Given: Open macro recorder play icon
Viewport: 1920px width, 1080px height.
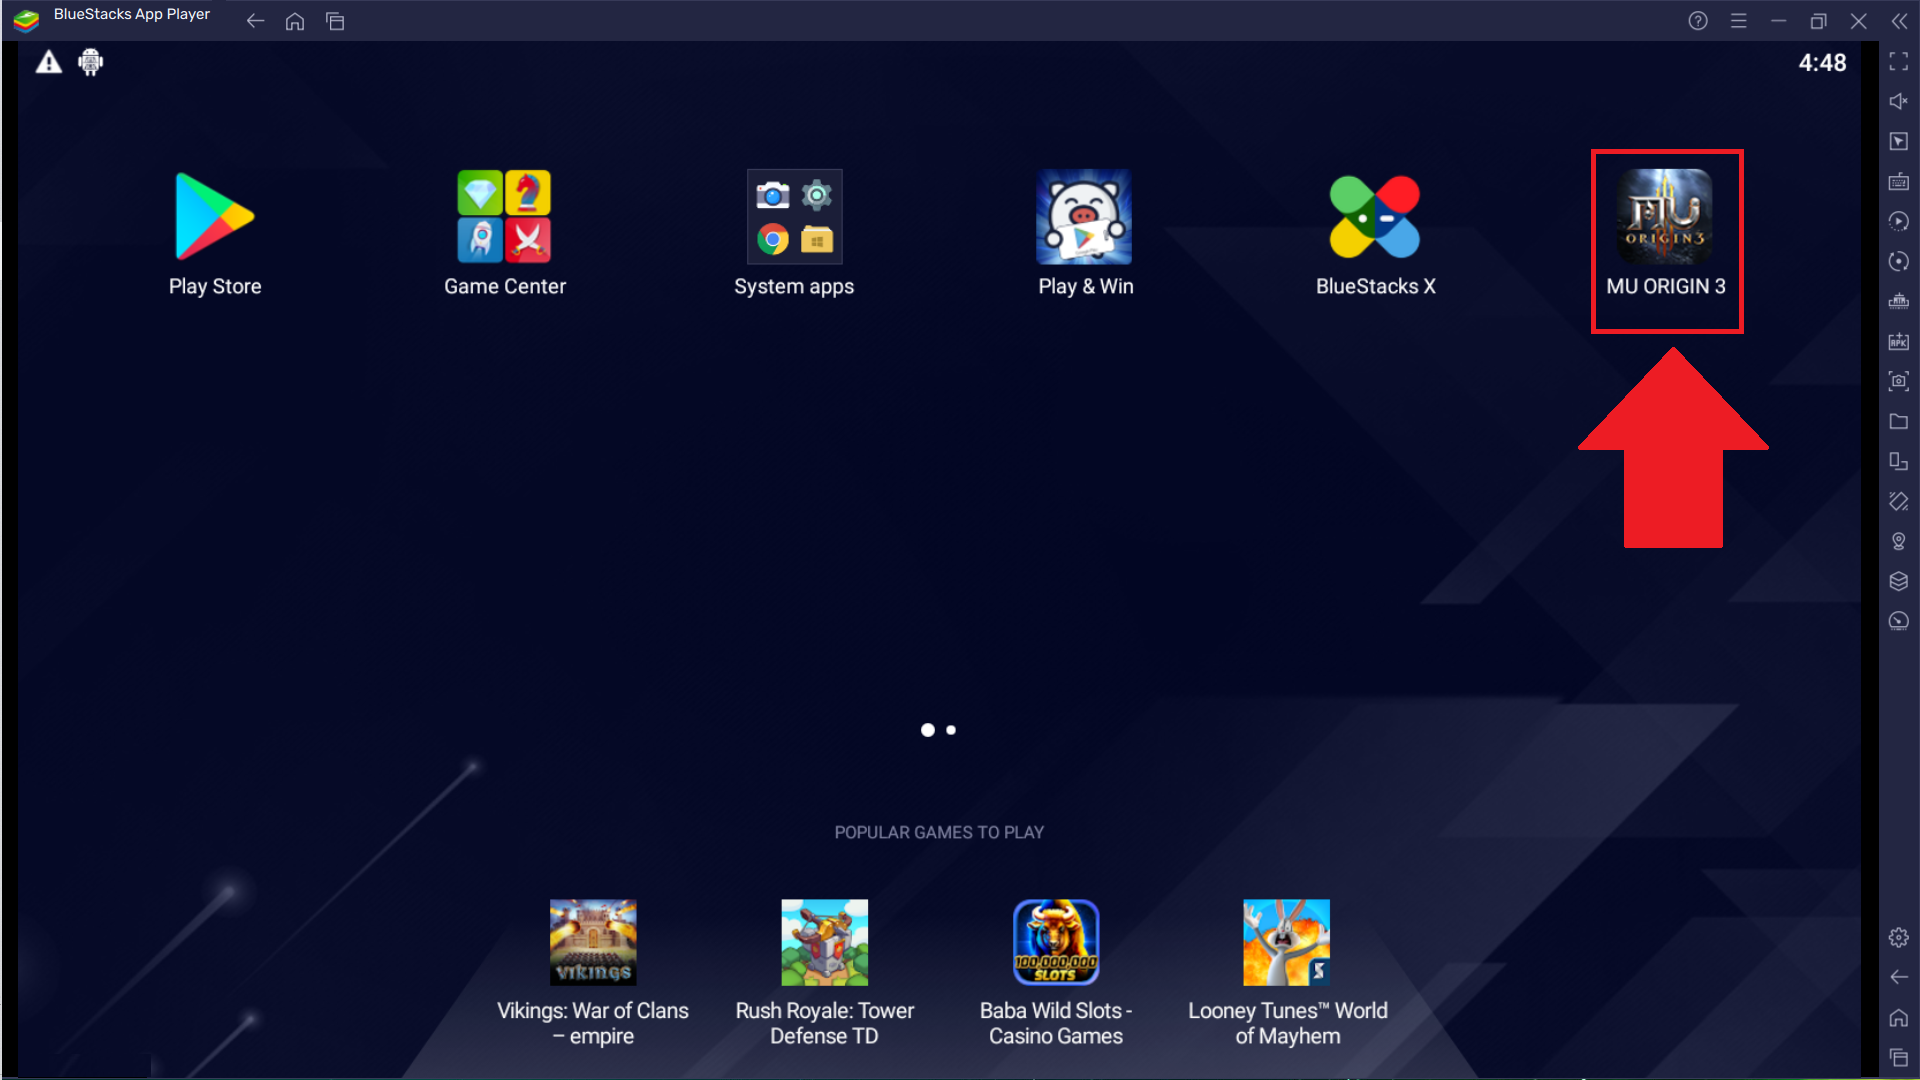Looking at the screenshot, I should [1899, 221].
